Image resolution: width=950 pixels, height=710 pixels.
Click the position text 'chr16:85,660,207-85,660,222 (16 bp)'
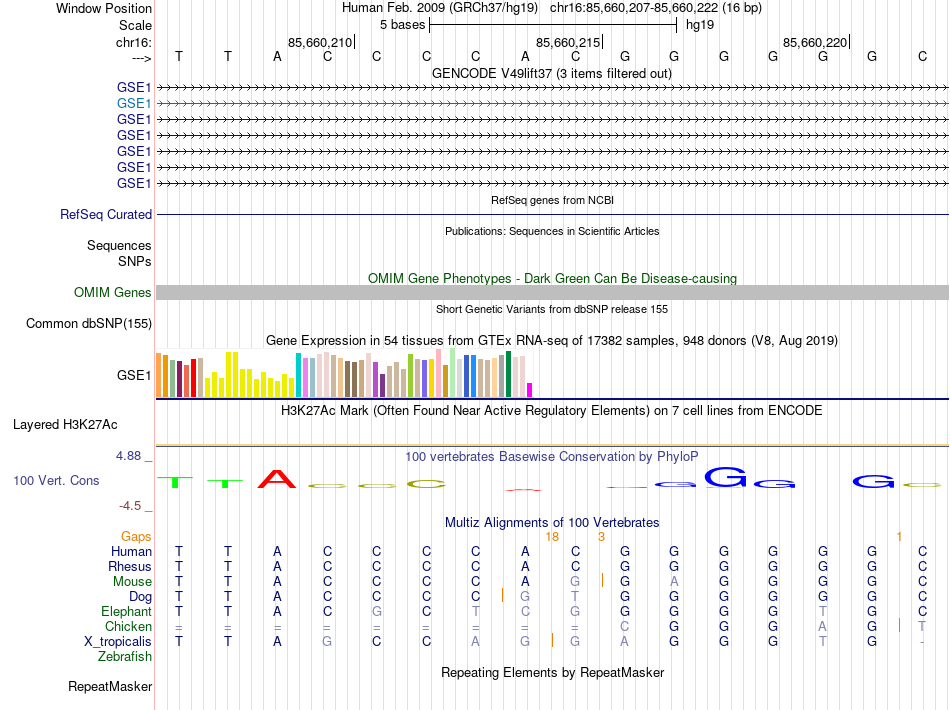click(656, 8)
